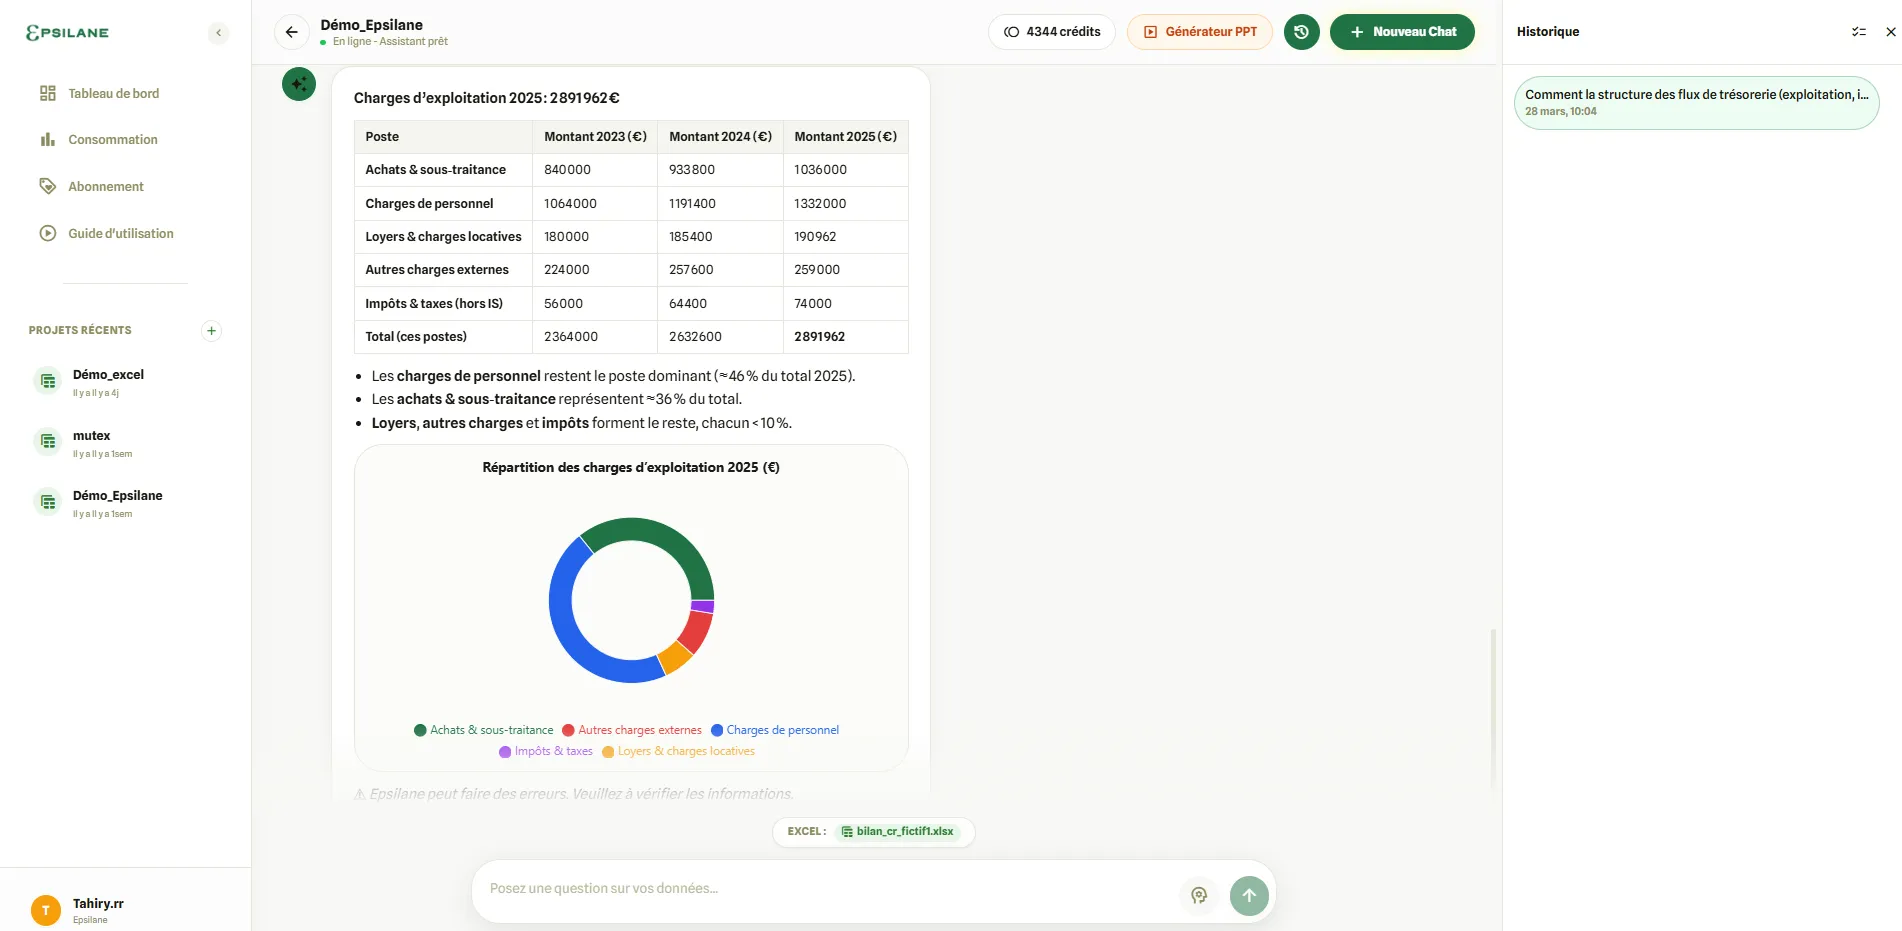Add a new project with the plus icon
This screenshot has width=1902, height=931.
pyautogui.click(x=211, y=330)
